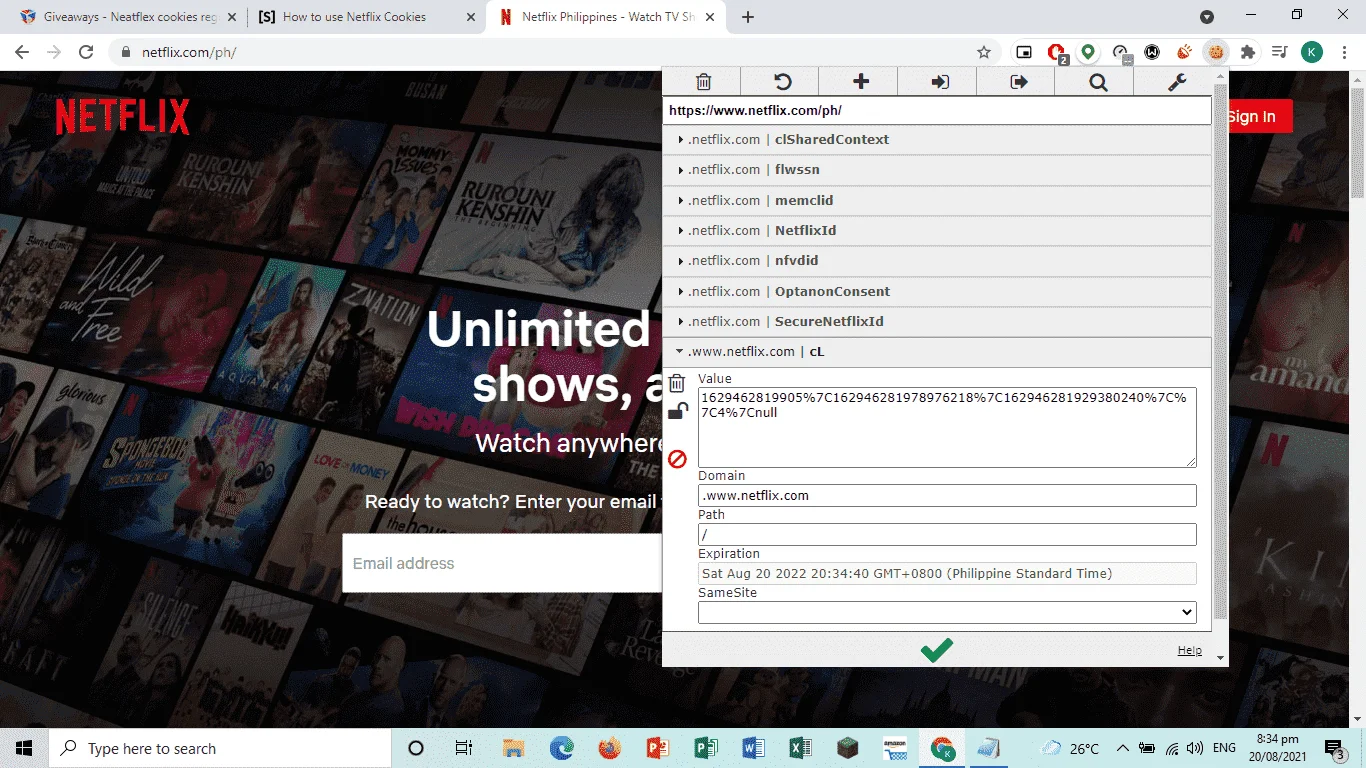
Task: Open the tab search dropdown arrow
Action: pos(1207,17)
